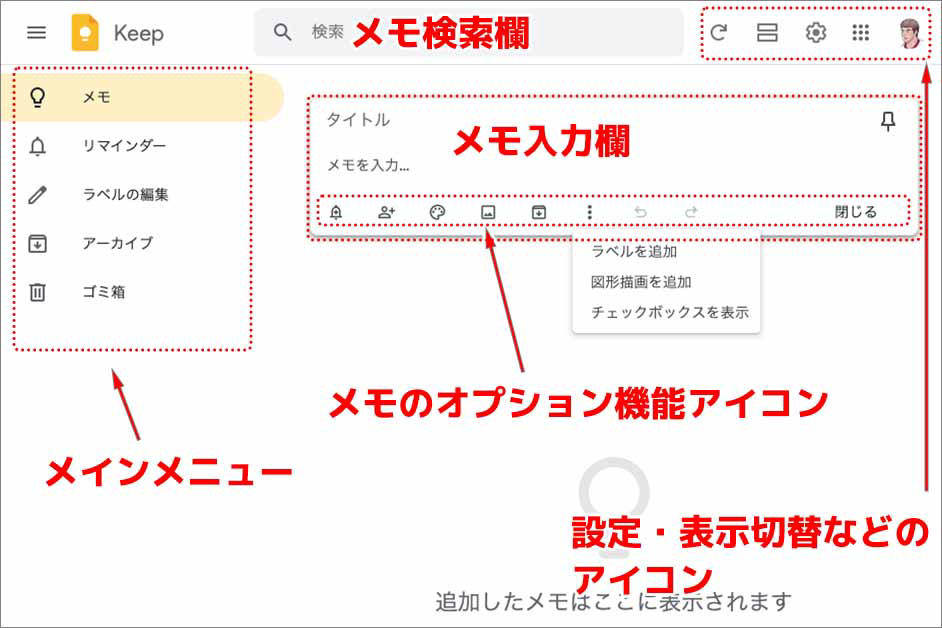Image resolution: width=942 pixels, height=628 pixels.
Task: Click the 閉じる button
Action: 855,212
